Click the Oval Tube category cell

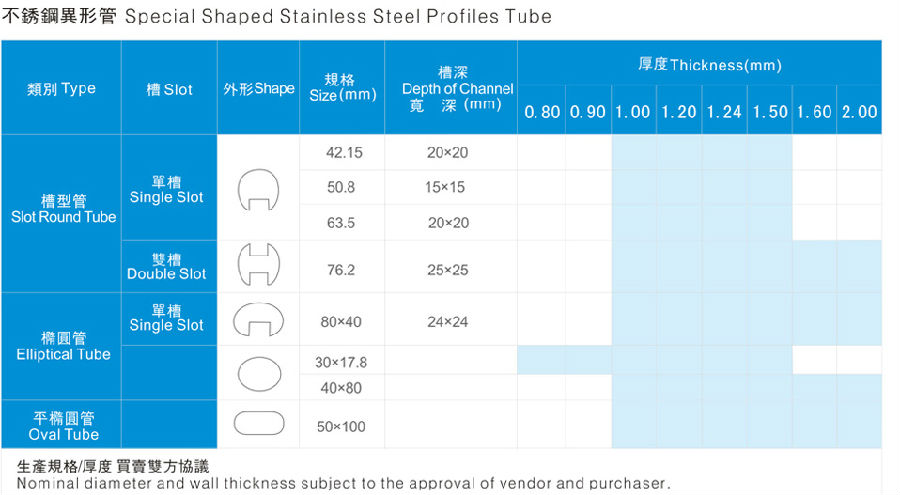click(x=63, y=425)
